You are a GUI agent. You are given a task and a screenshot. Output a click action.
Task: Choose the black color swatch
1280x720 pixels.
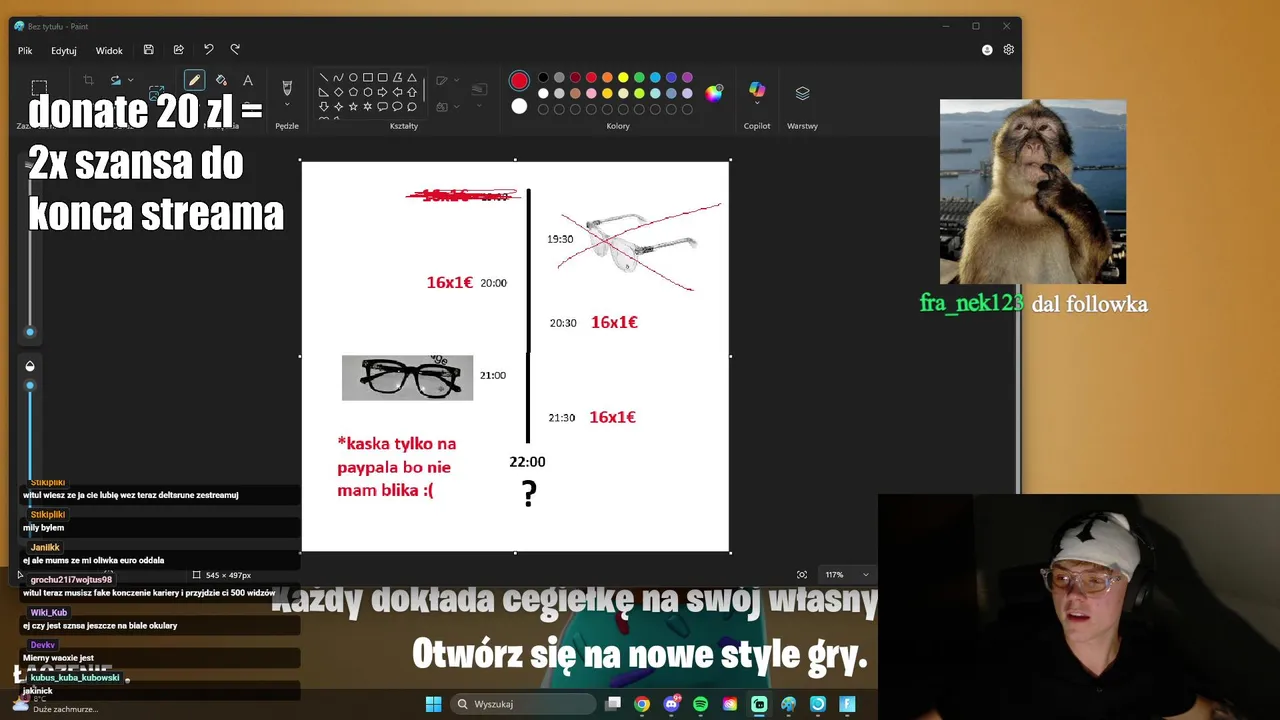[543, 77]
